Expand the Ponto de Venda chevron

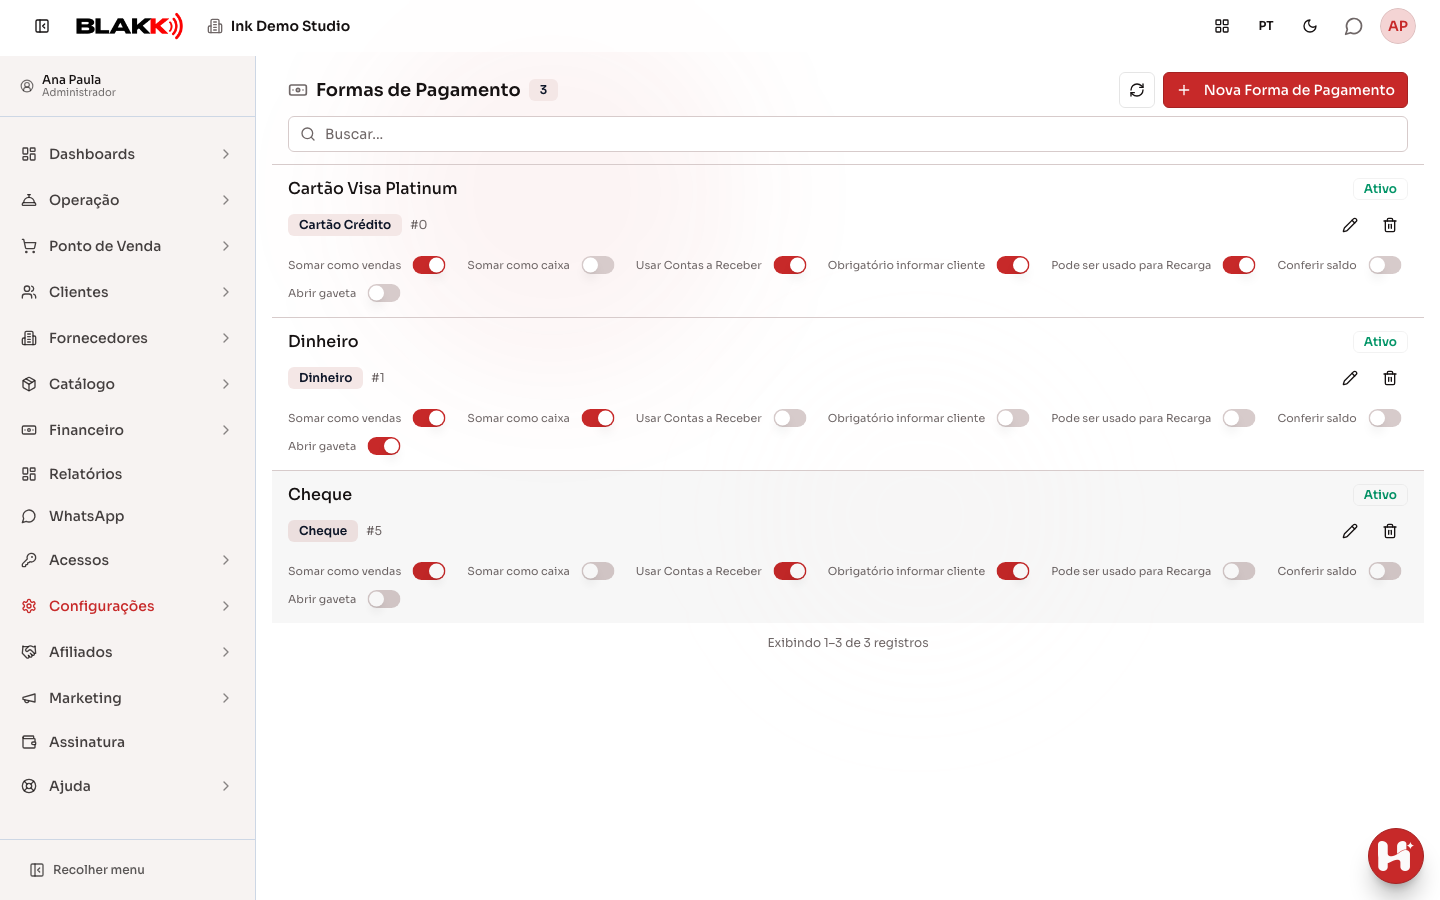coord(226,246)
